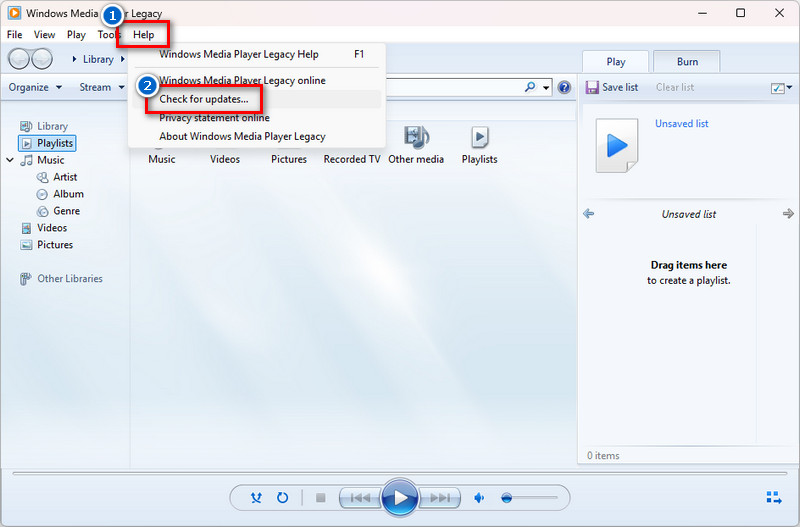Image resolution: width=800 pixels, height=527 pixels.
Task: Click the italic Unsaved list title
Action: (x=688, y=214)
